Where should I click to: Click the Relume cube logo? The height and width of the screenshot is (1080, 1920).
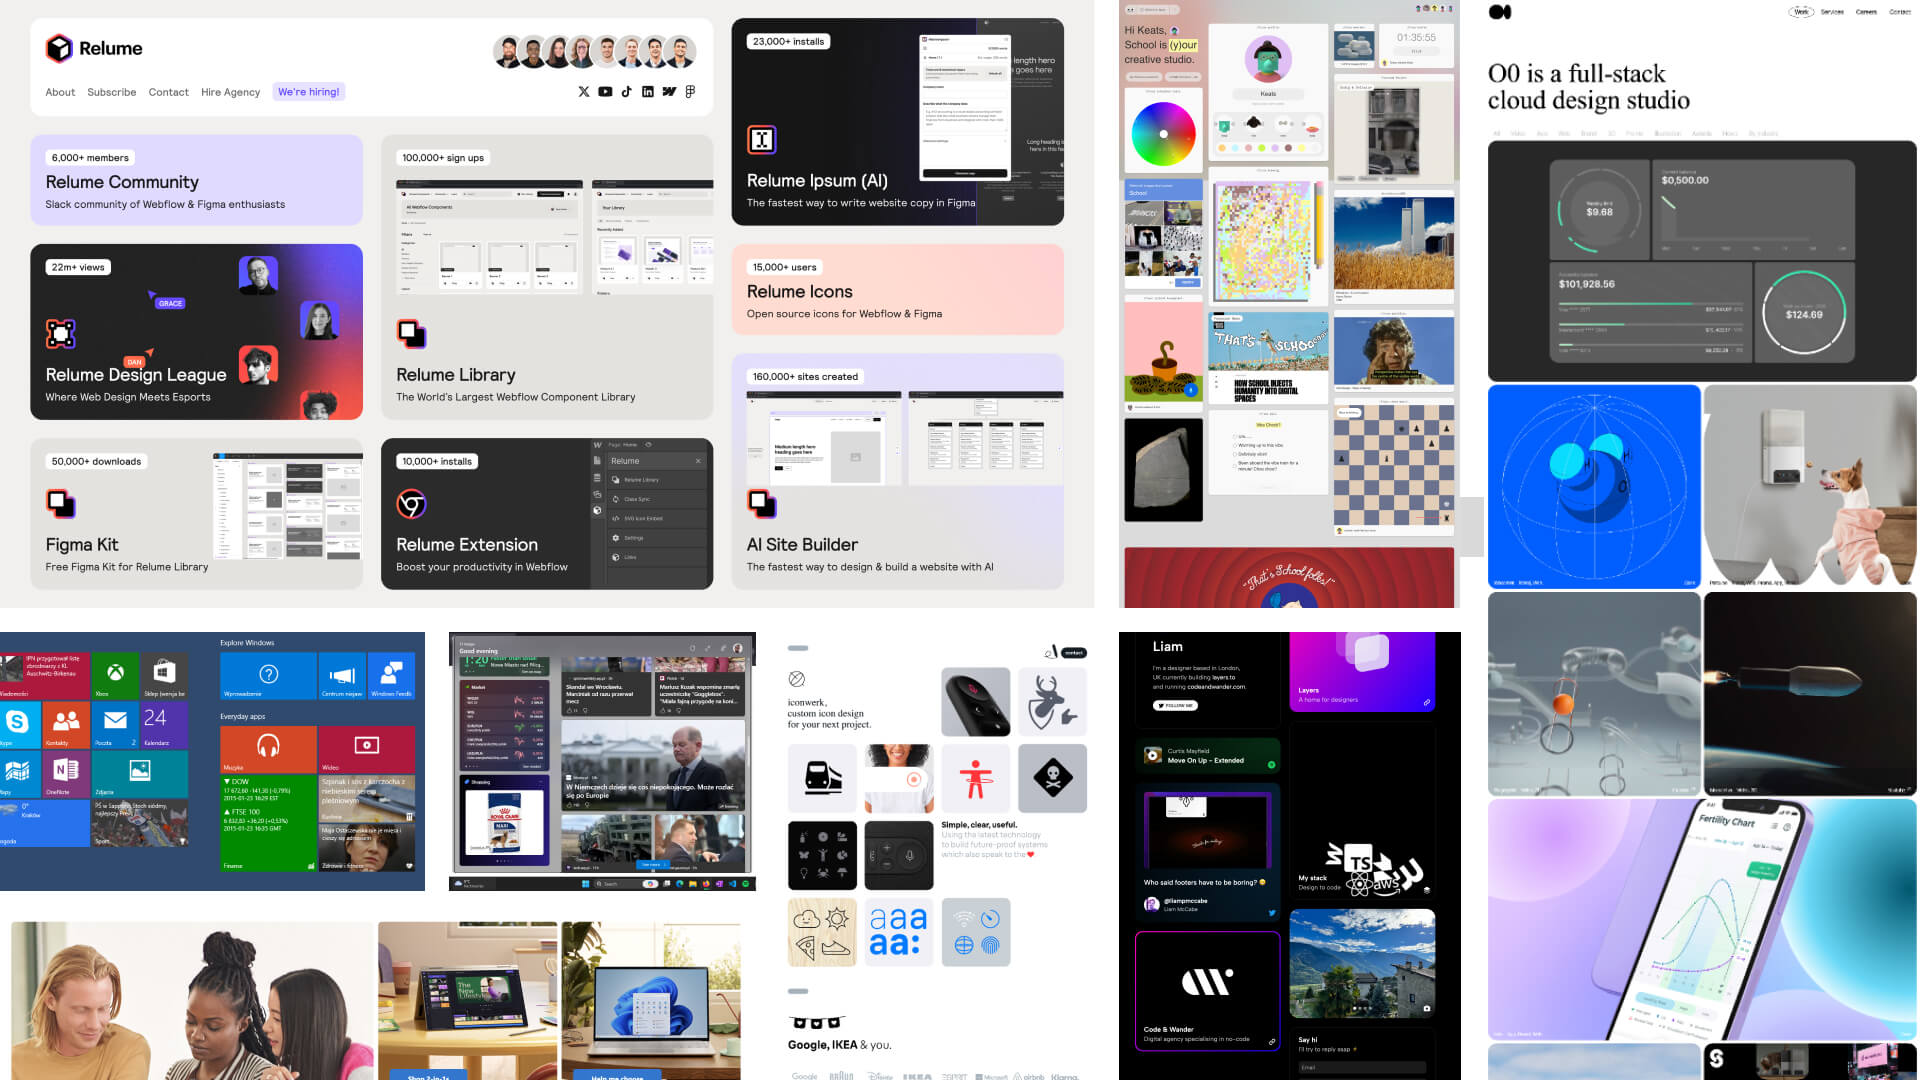coord(59,48)
